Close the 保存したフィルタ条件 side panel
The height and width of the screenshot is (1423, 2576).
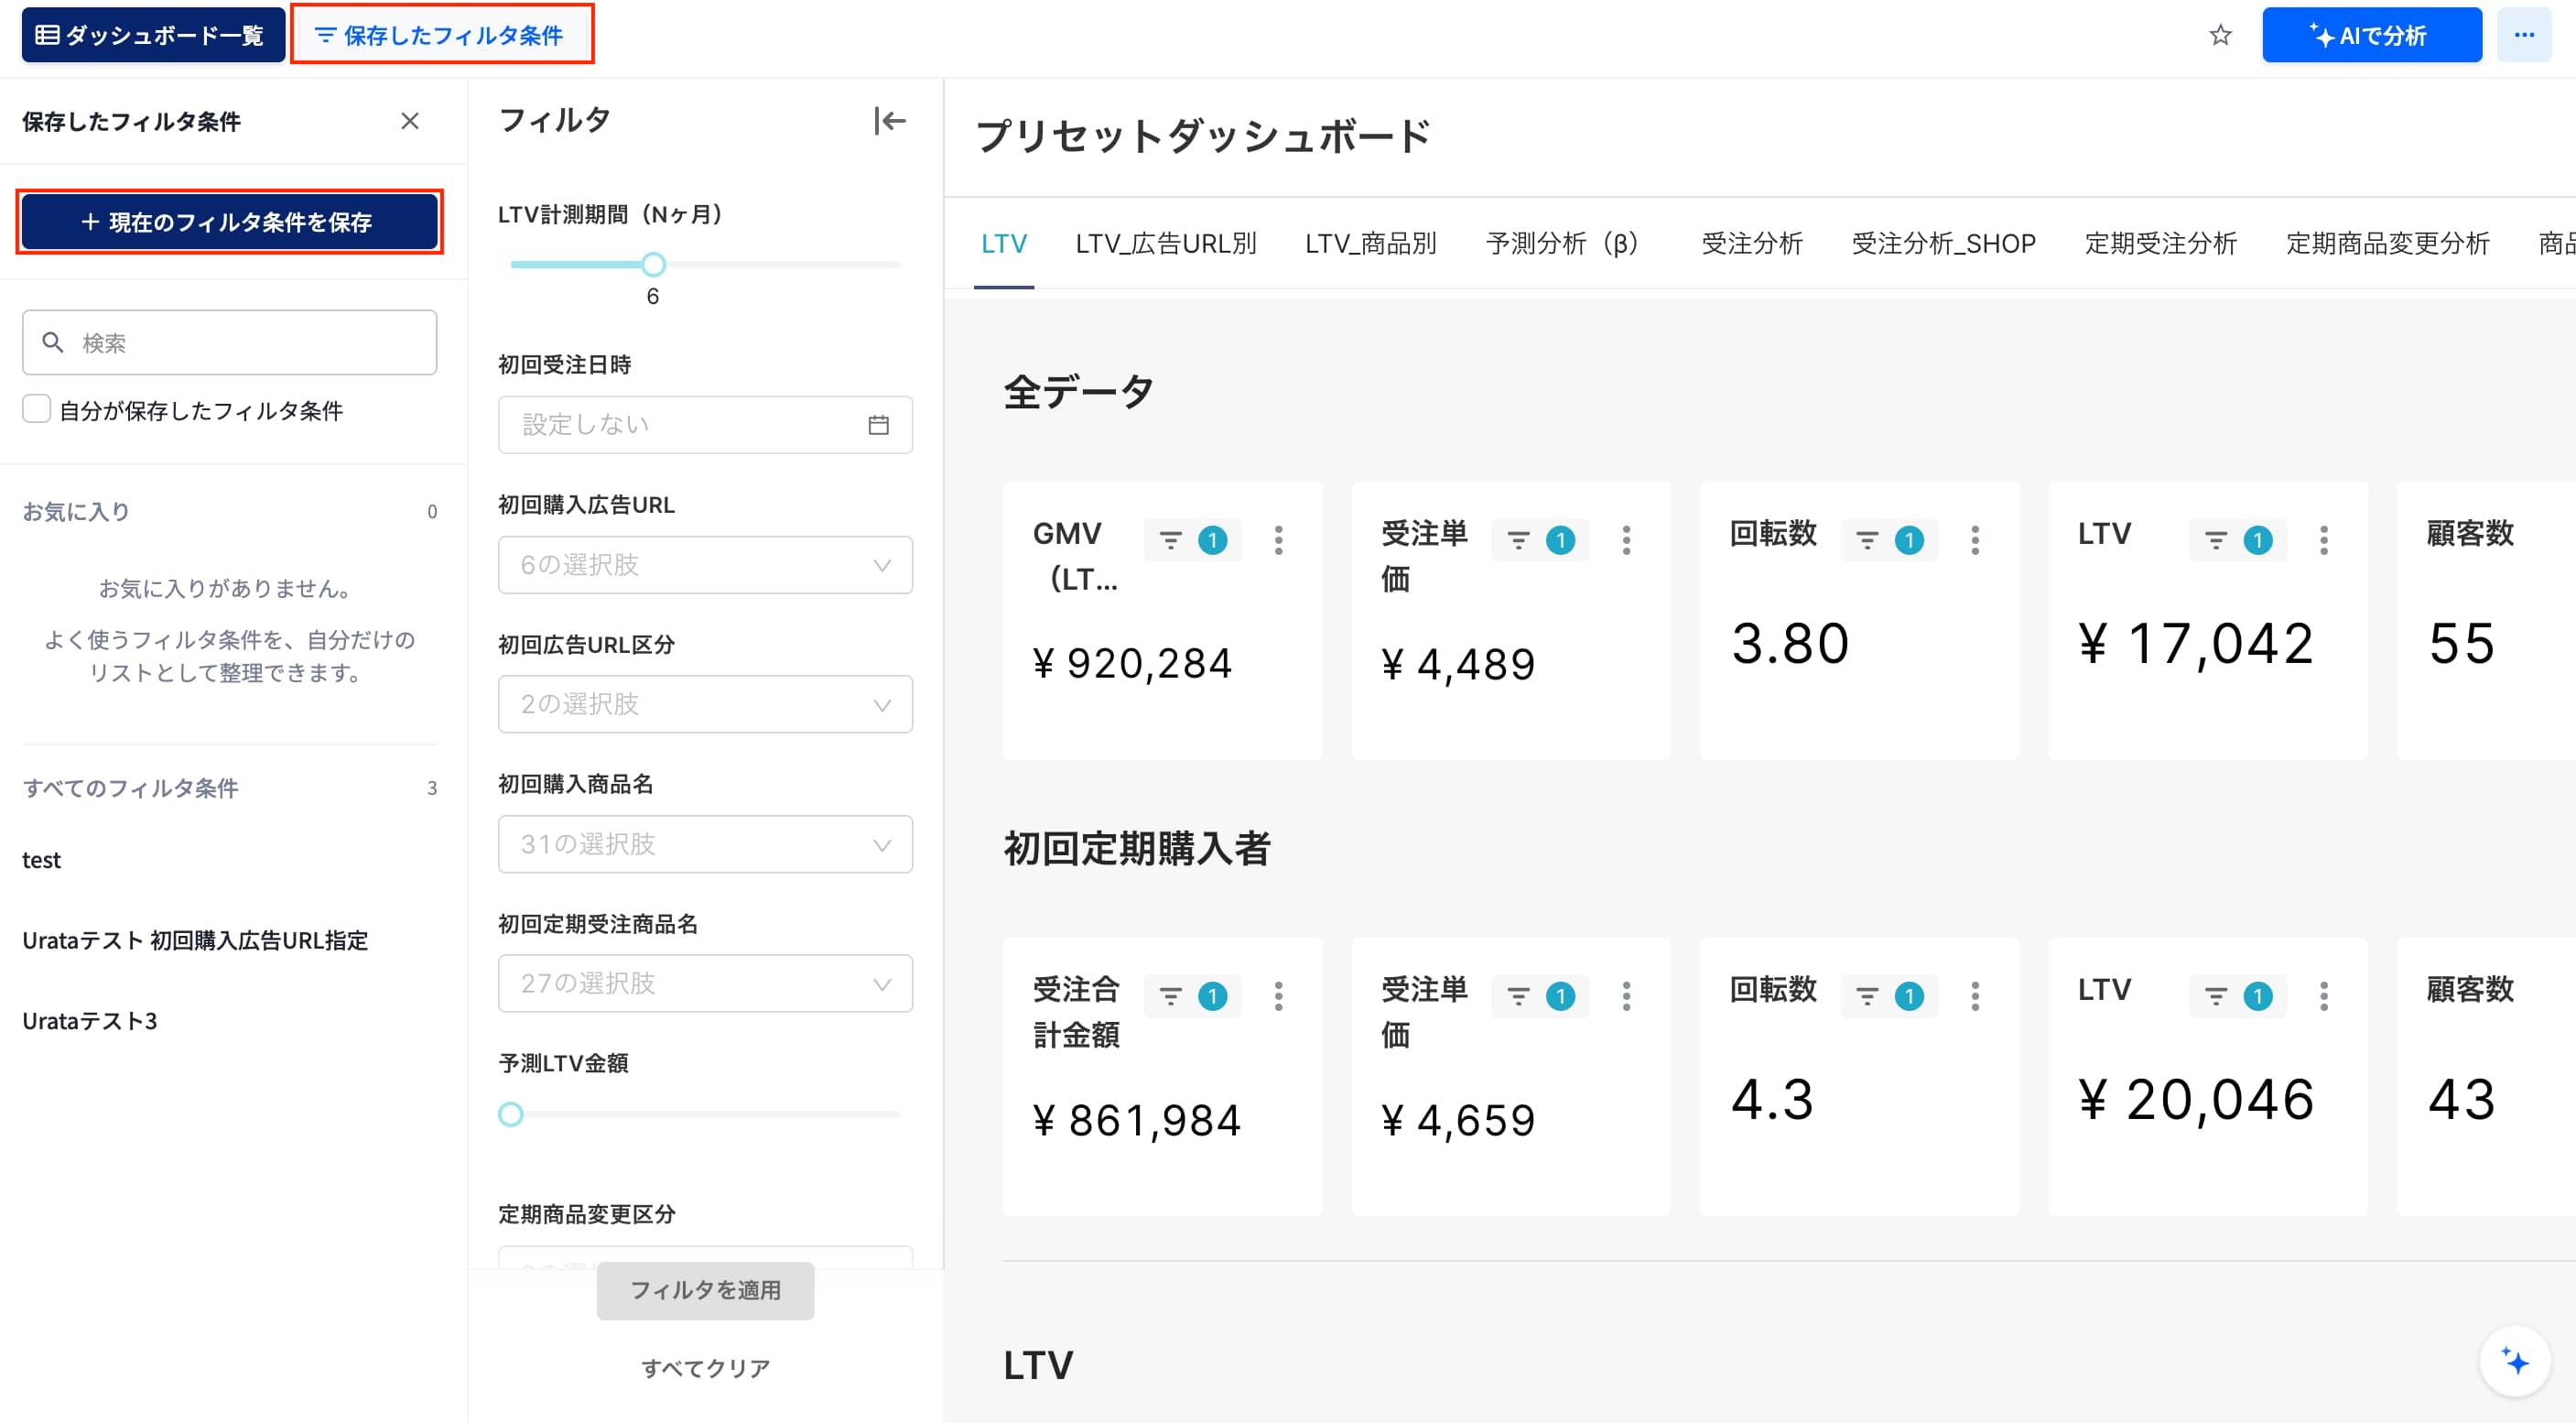coord(410,121)
